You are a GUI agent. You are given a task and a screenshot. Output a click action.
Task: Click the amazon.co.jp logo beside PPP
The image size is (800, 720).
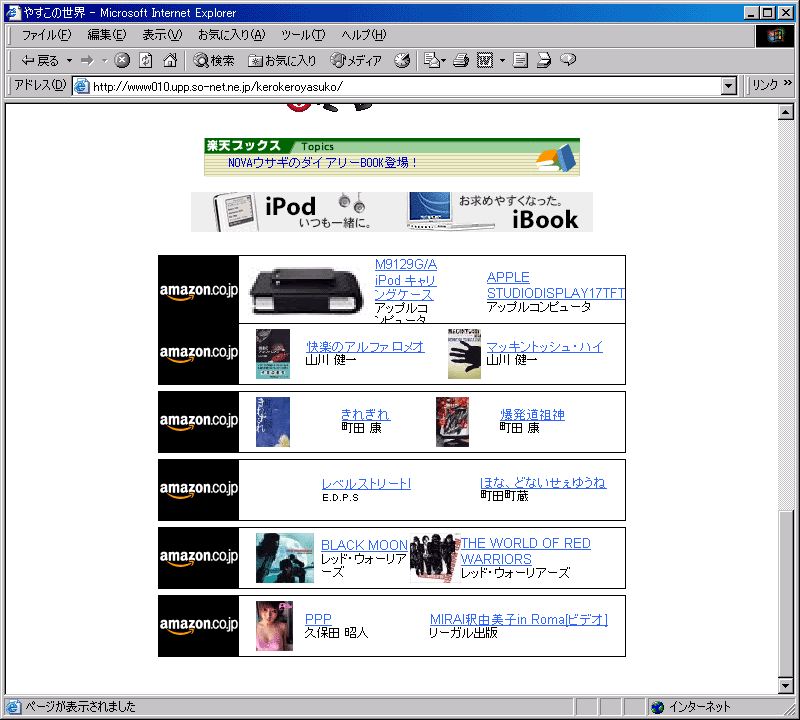198,626
